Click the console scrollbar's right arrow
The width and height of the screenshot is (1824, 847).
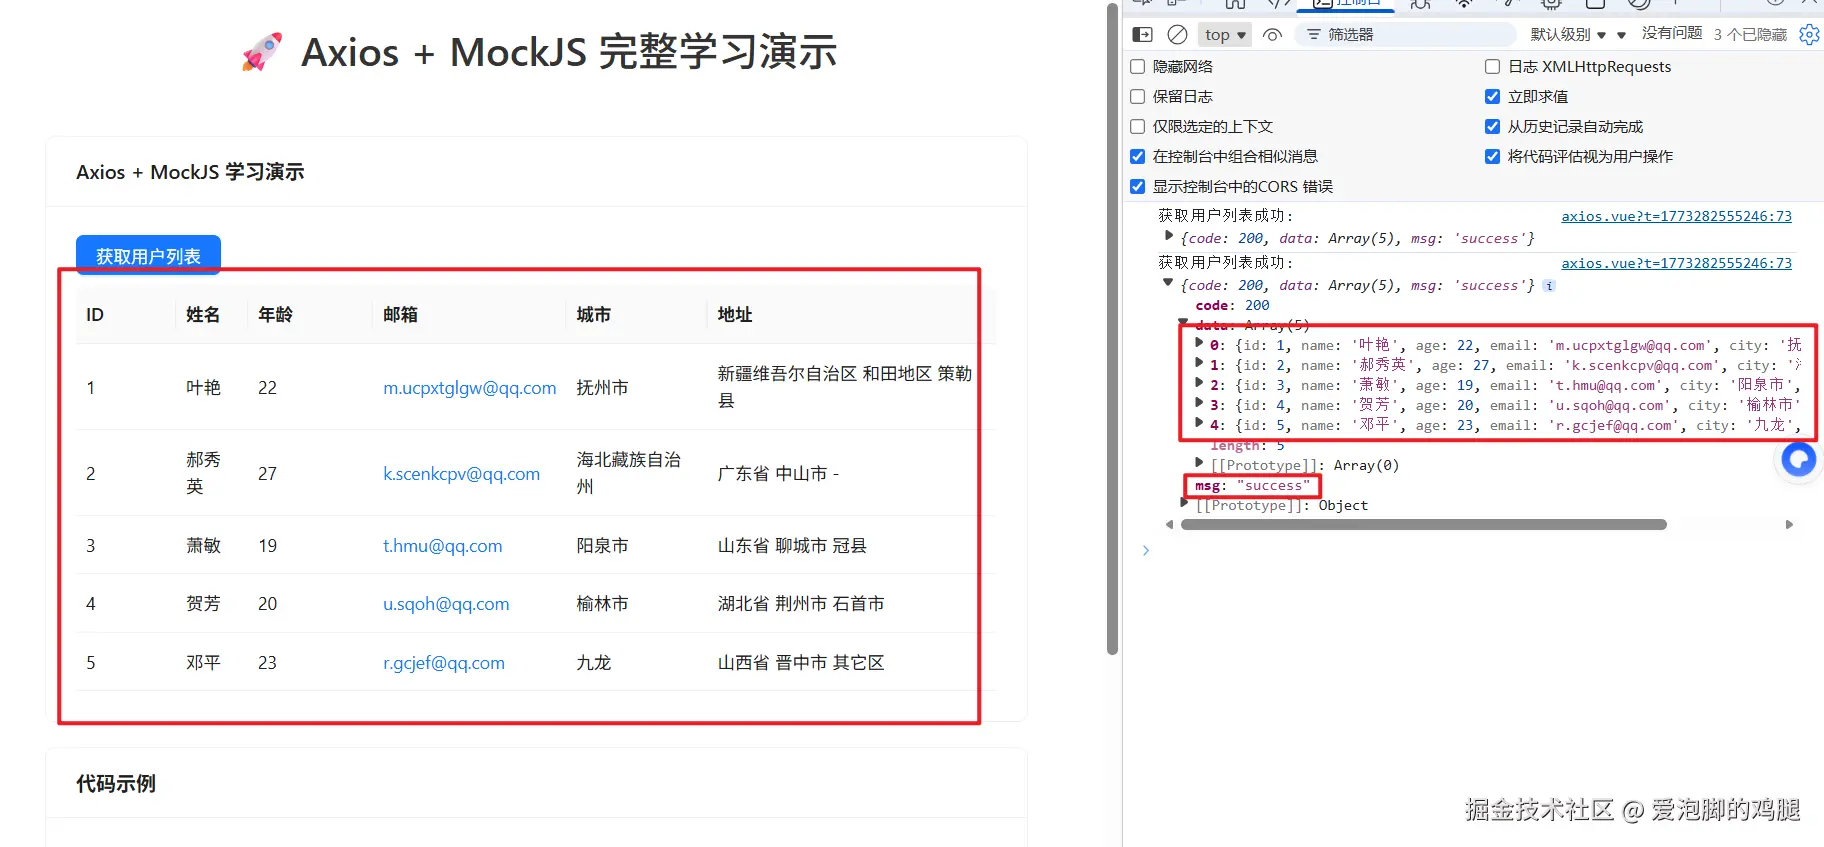click(1789, 524)
